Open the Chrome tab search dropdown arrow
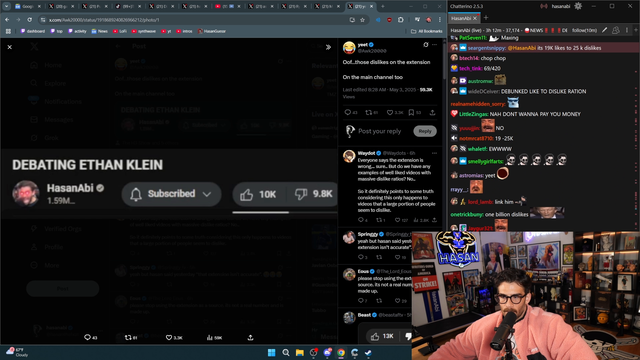Image resolution: width=640 pixels, height=360 pixels. click(x=7, y=6)
